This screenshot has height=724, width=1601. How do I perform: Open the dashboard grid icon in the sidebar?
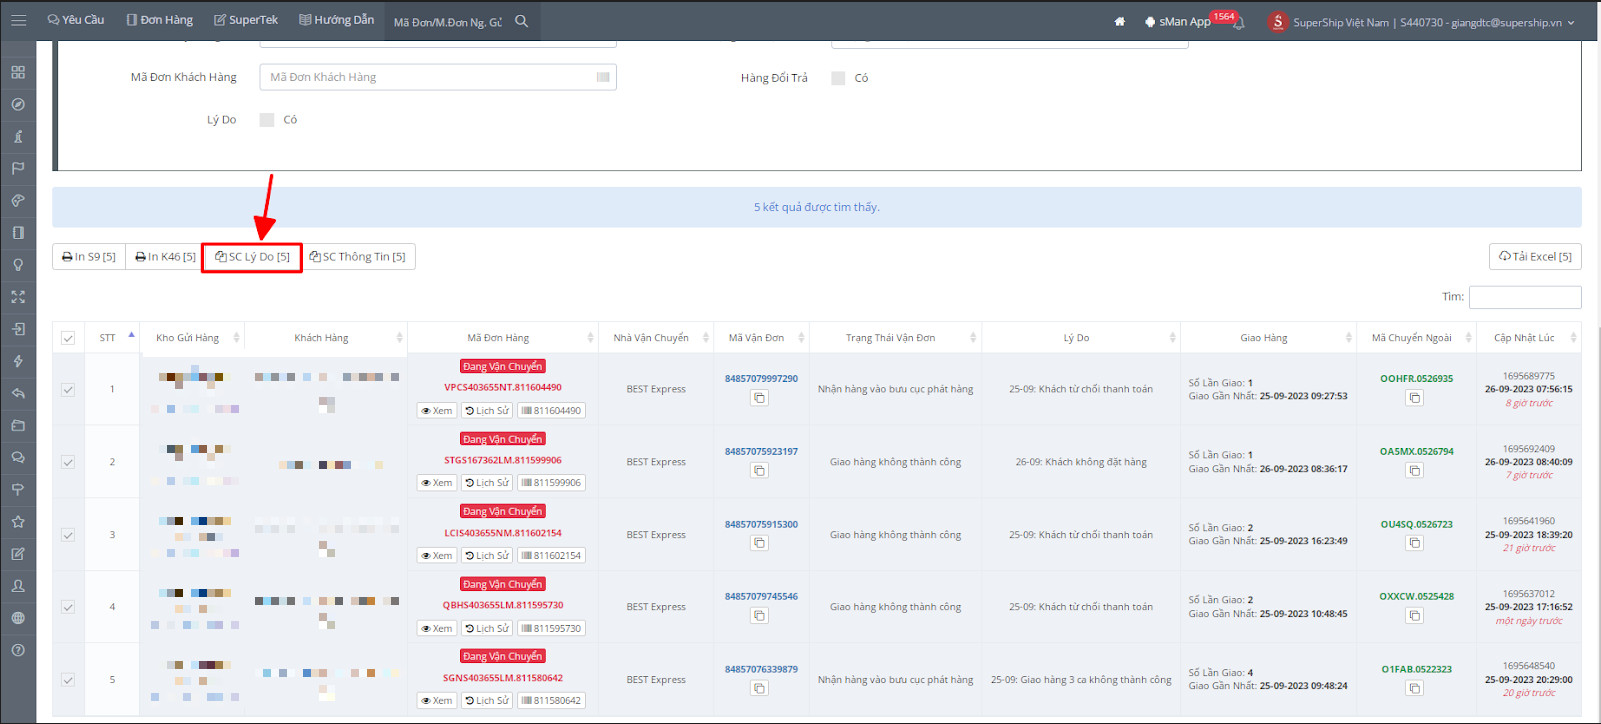18,72
